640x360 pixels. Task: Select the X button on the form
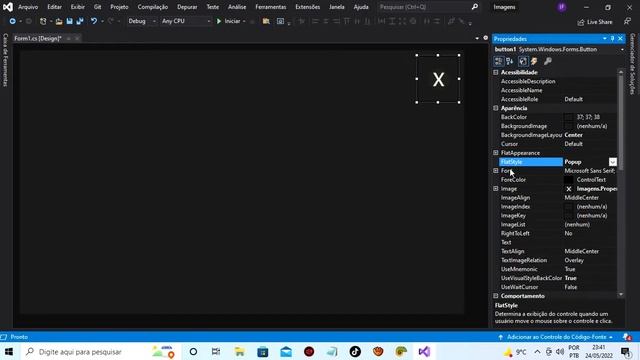point(438,79)
